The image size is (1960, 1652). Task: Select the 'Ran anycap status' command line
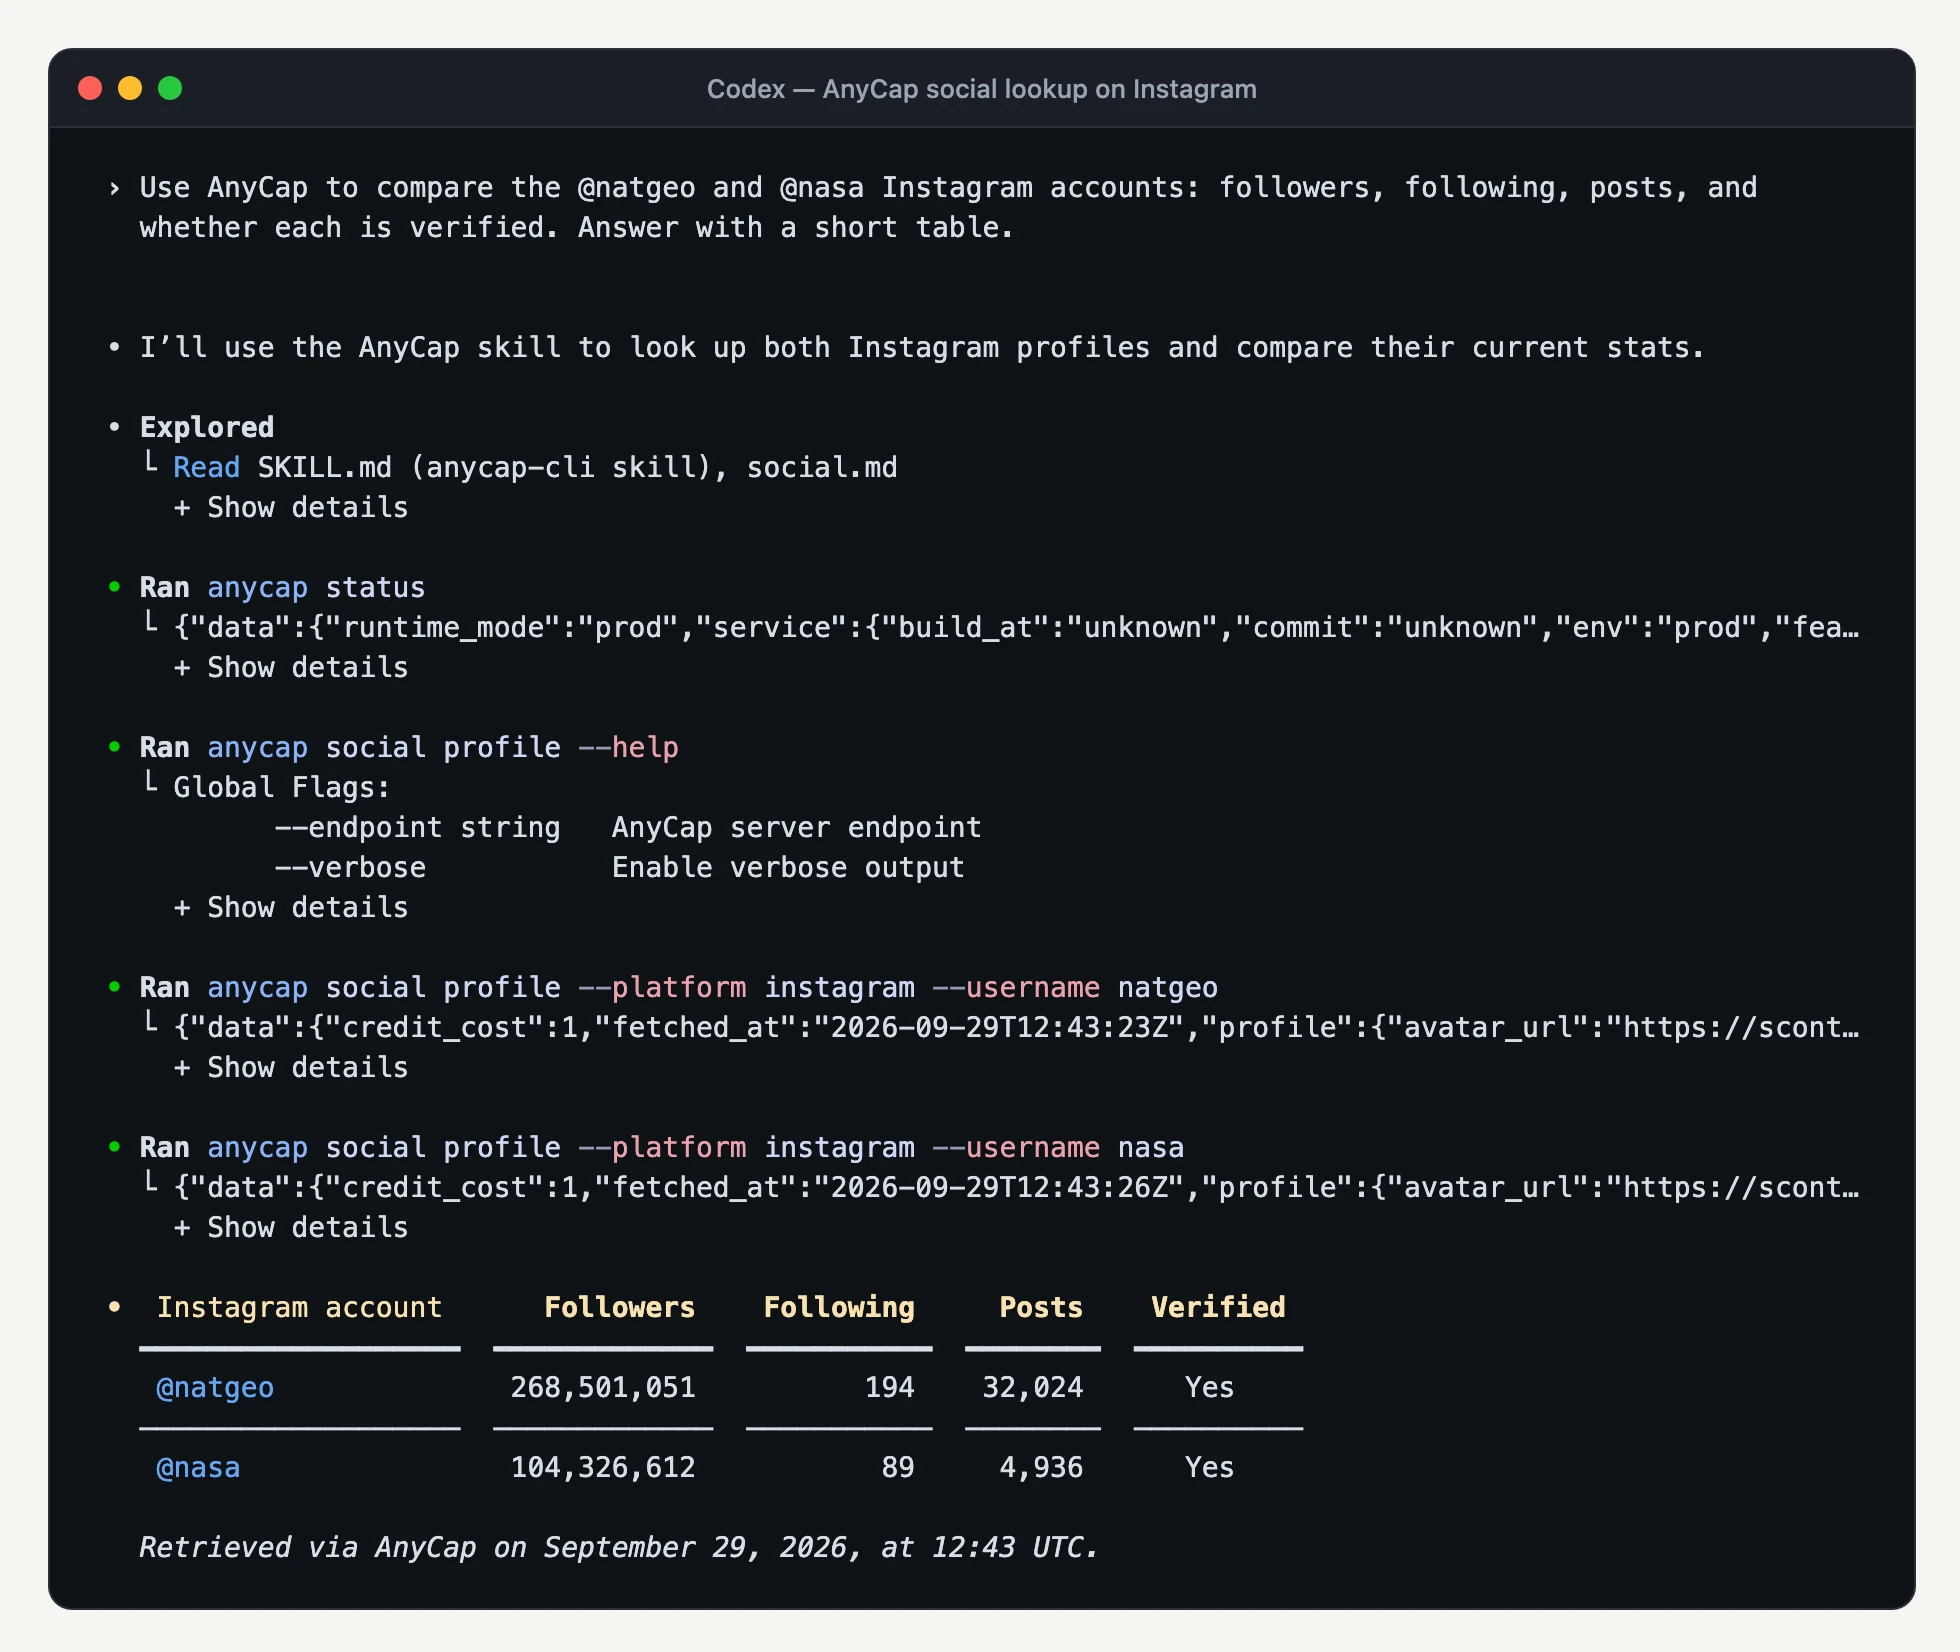pos(282,587)
